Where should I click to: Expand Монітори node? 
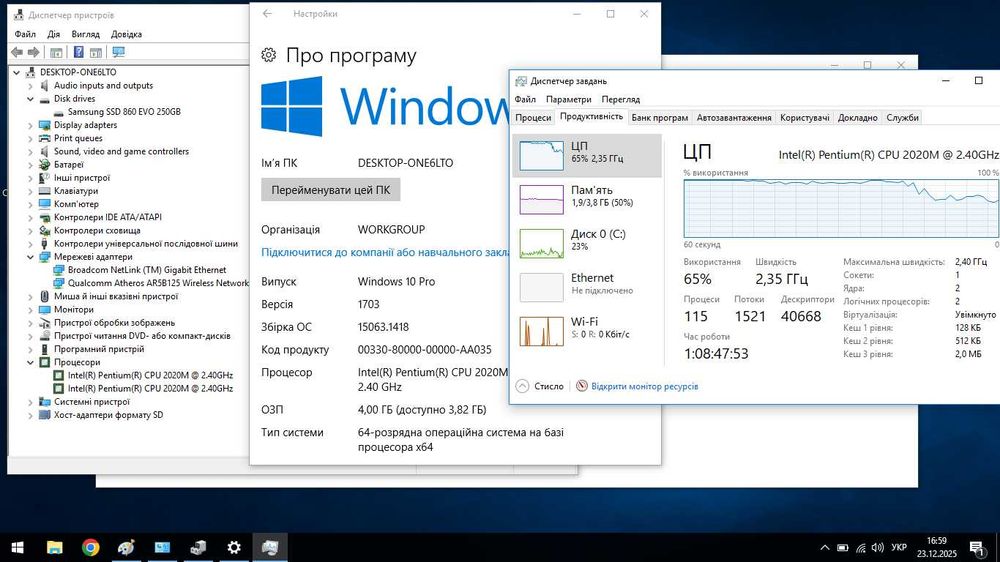click(x=30, y=309)
